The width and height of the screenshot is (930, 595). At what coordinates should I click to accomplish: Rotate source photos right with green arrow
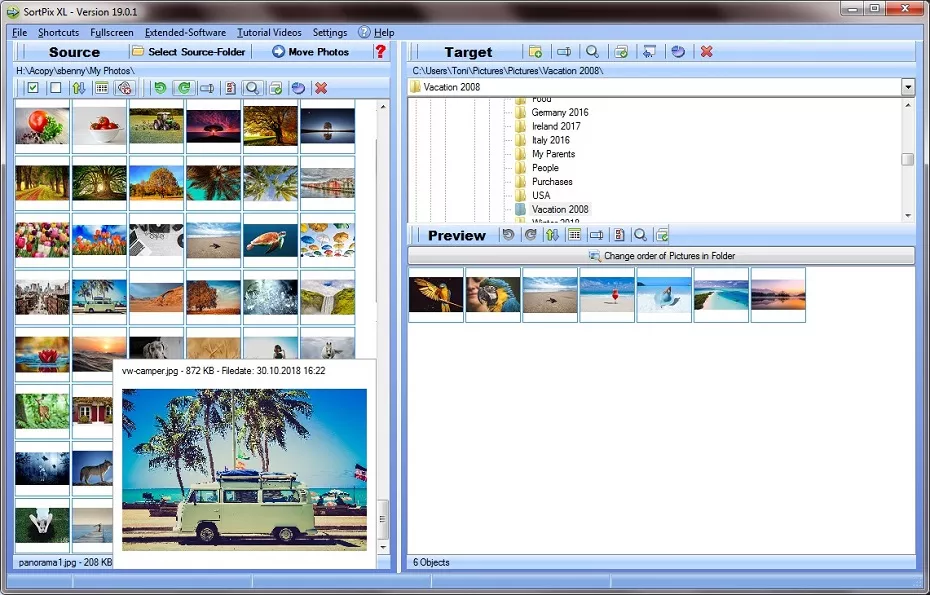tap(183, 88)
